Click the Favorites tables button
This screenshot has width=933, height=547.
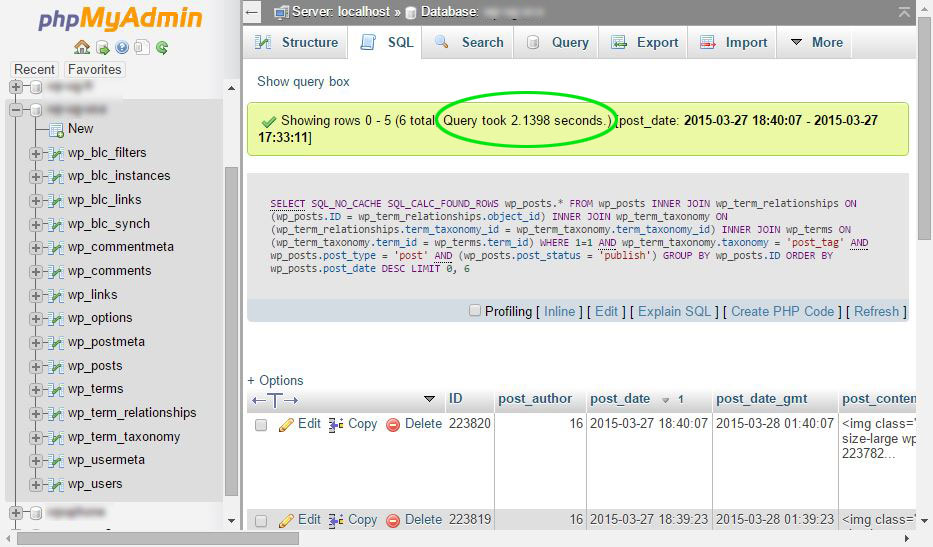tap(95, 70)
